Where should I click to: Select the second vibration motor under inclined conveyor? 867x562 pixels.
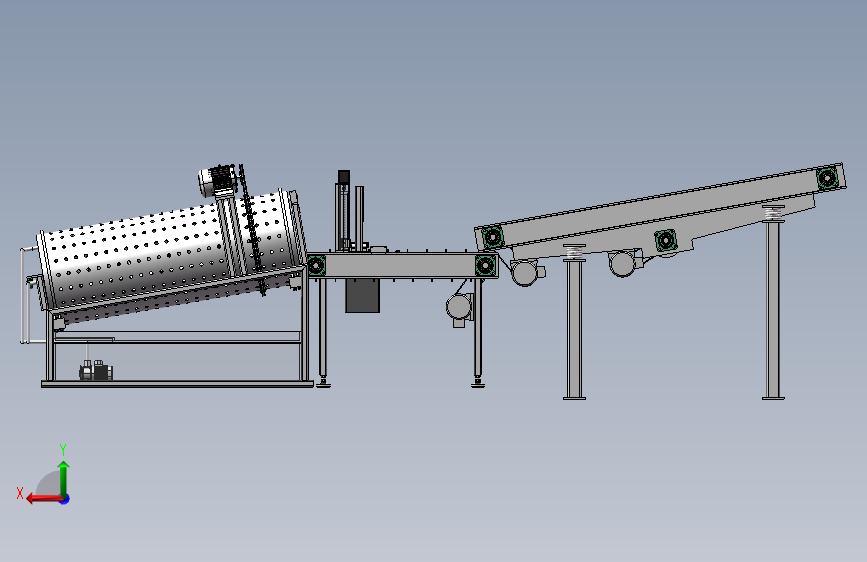[x=625, y=263]
